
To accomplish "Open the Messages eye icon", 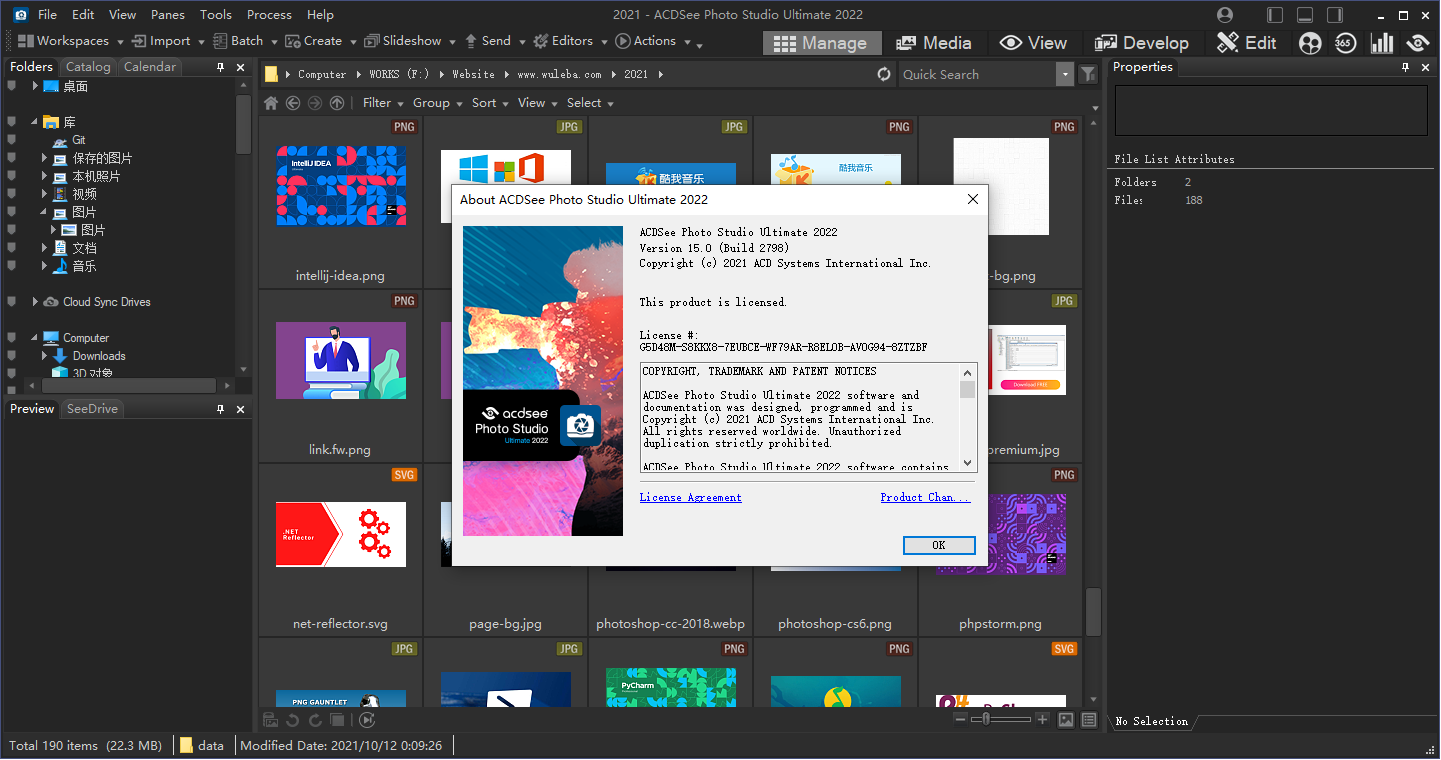I will (1417, 43).
